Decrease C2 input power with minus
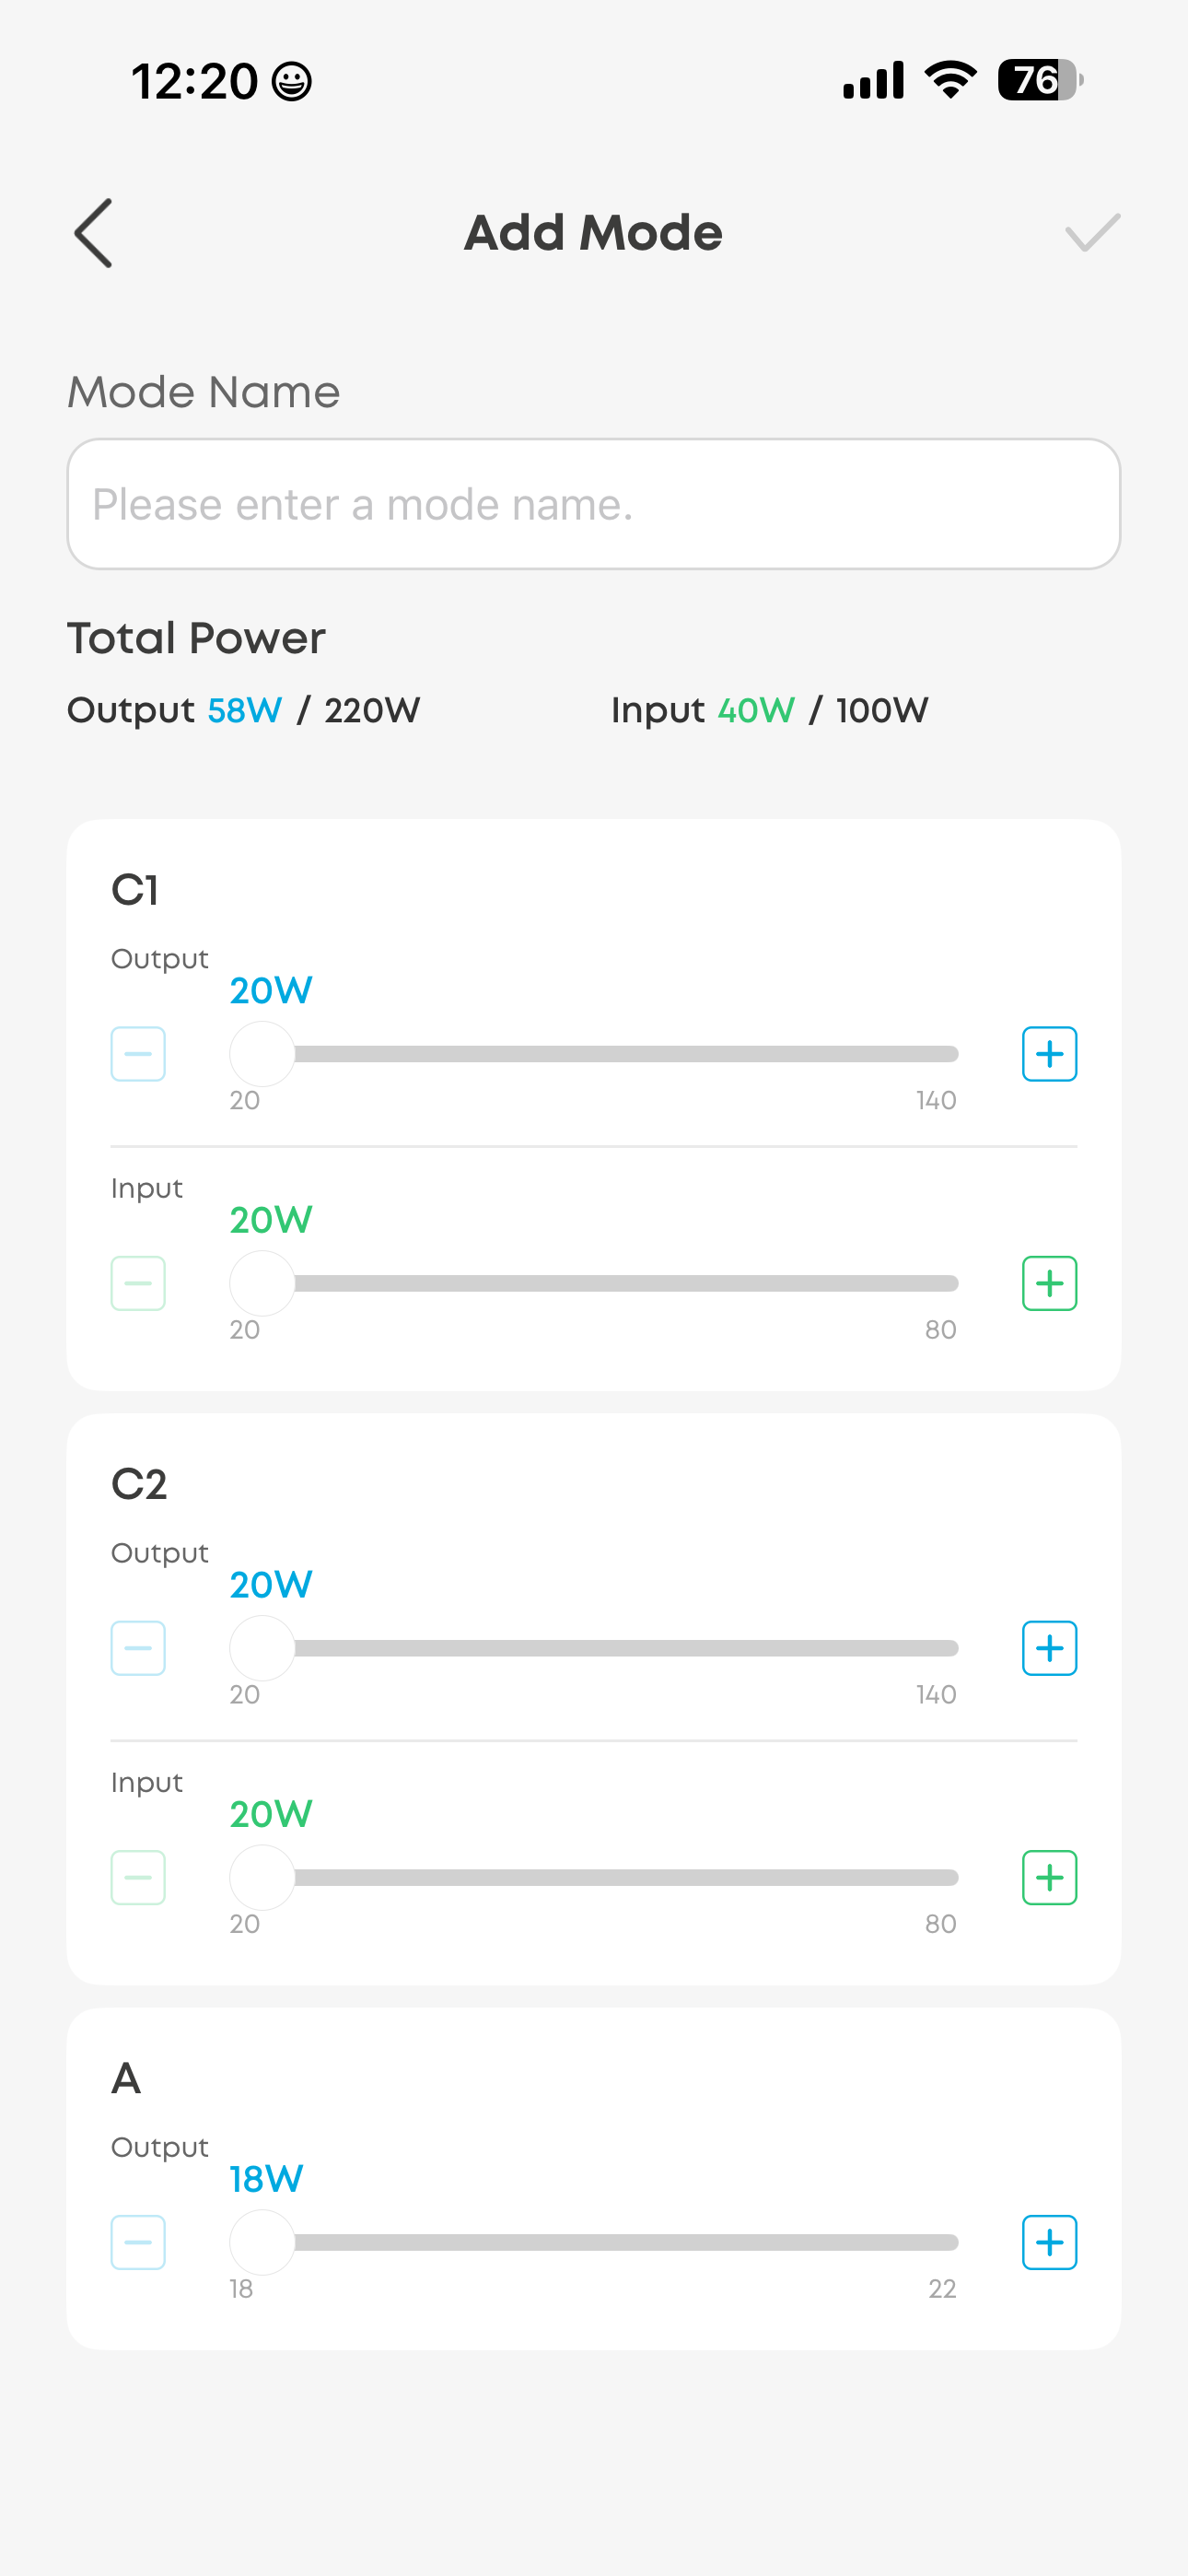 click(x=138, y=1877)
